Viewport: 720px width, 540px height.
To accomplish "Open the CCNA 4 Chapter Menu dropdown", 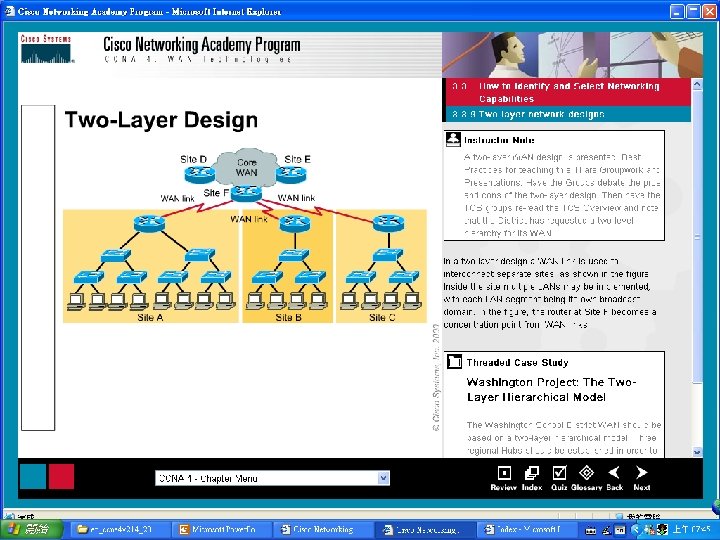I will (272, 478).
